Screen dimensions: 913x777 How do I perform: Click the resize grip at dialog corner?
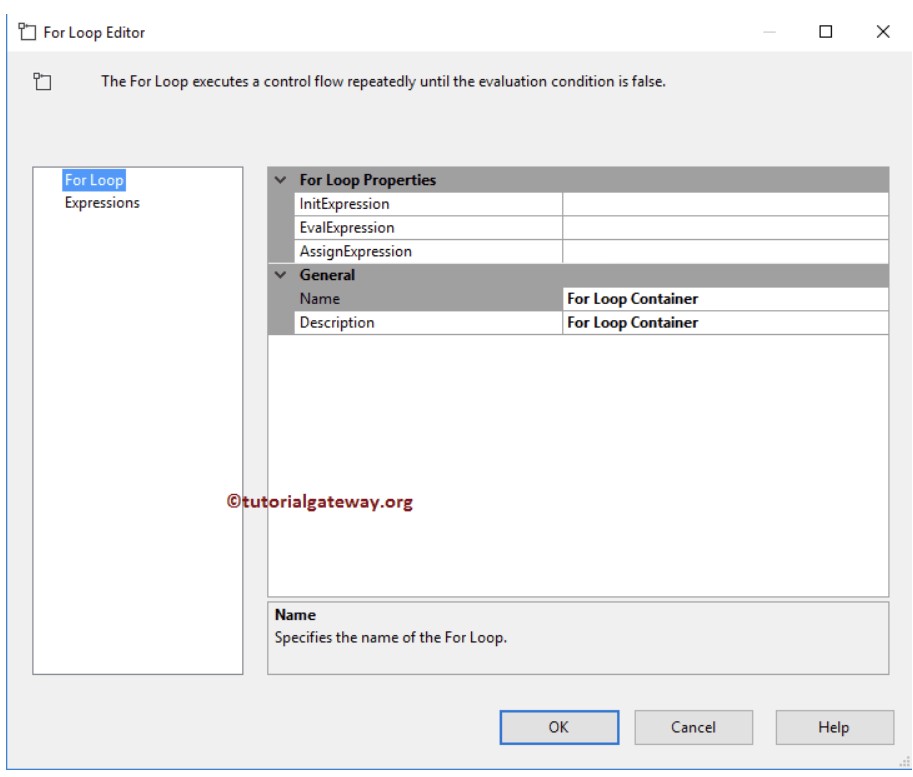905,761
